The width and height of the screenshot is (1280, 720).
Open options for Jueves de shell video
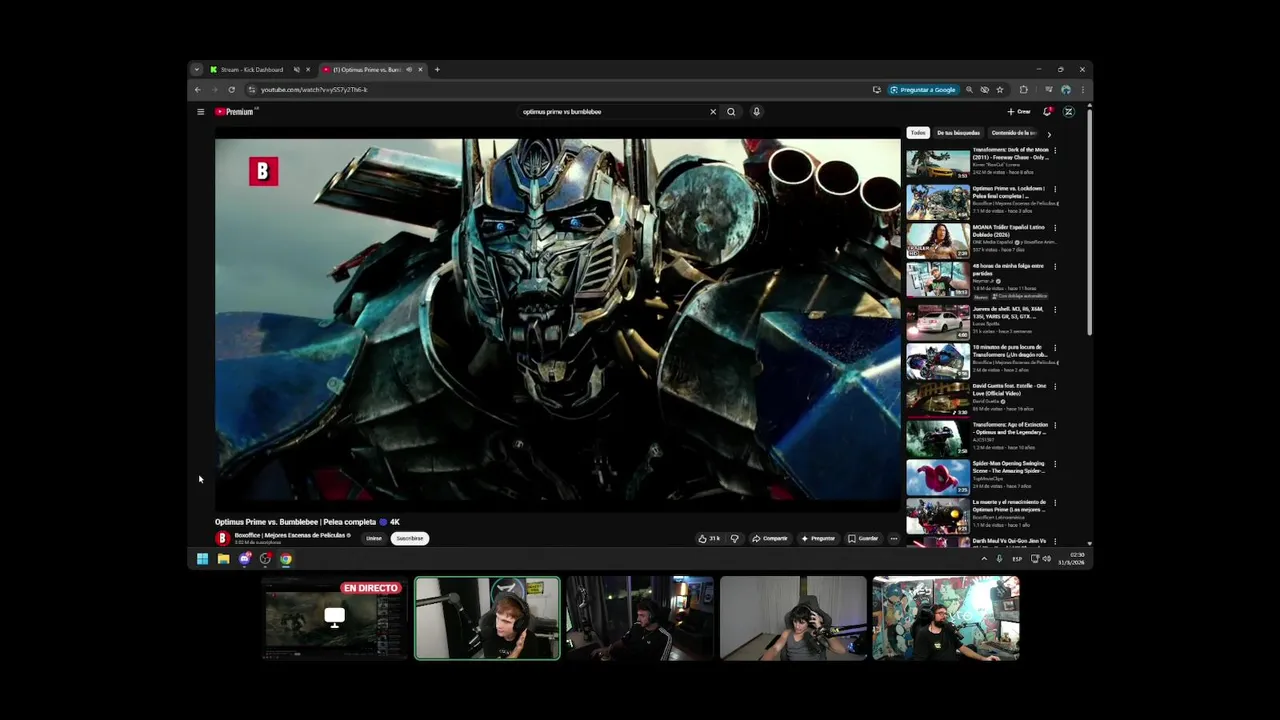[x=1055, y=309]
